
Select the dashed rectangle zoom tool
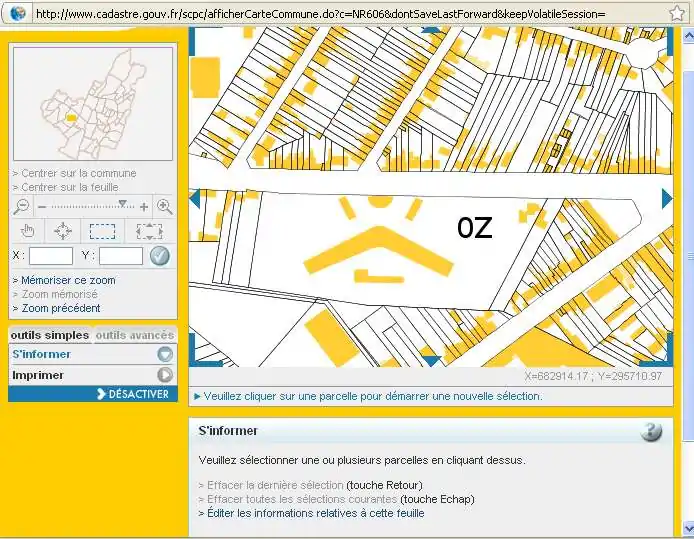coord(102,231)
